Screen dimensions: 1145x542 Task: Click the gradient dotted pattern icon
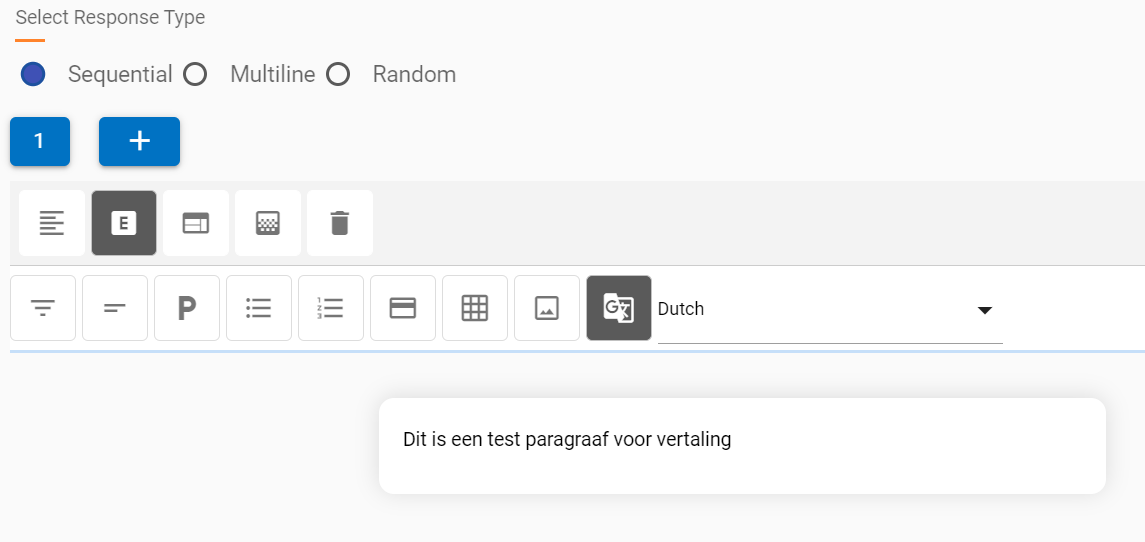(x=268, y=223)
